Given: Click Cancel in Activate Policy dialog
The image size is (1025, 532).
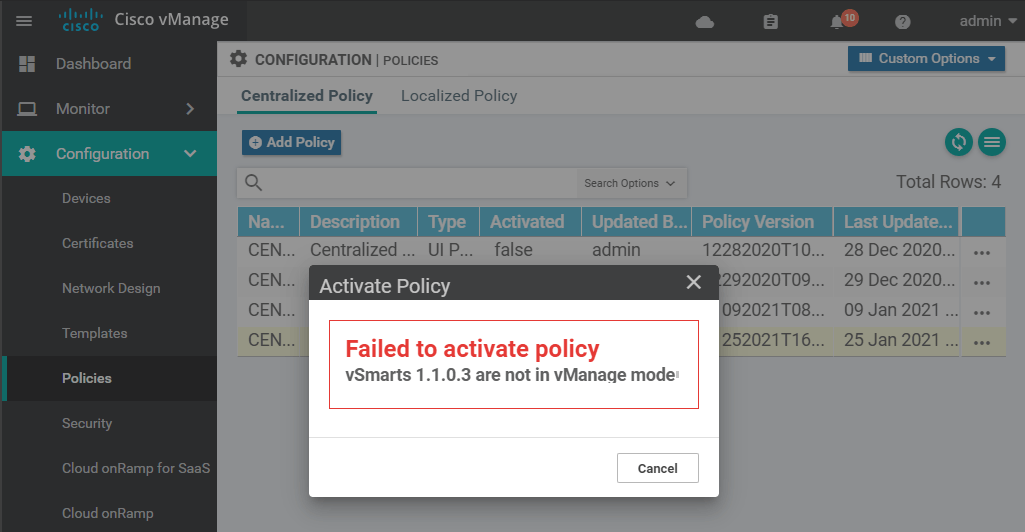Looking at the screenshot, I should click(x=658, y=468).
